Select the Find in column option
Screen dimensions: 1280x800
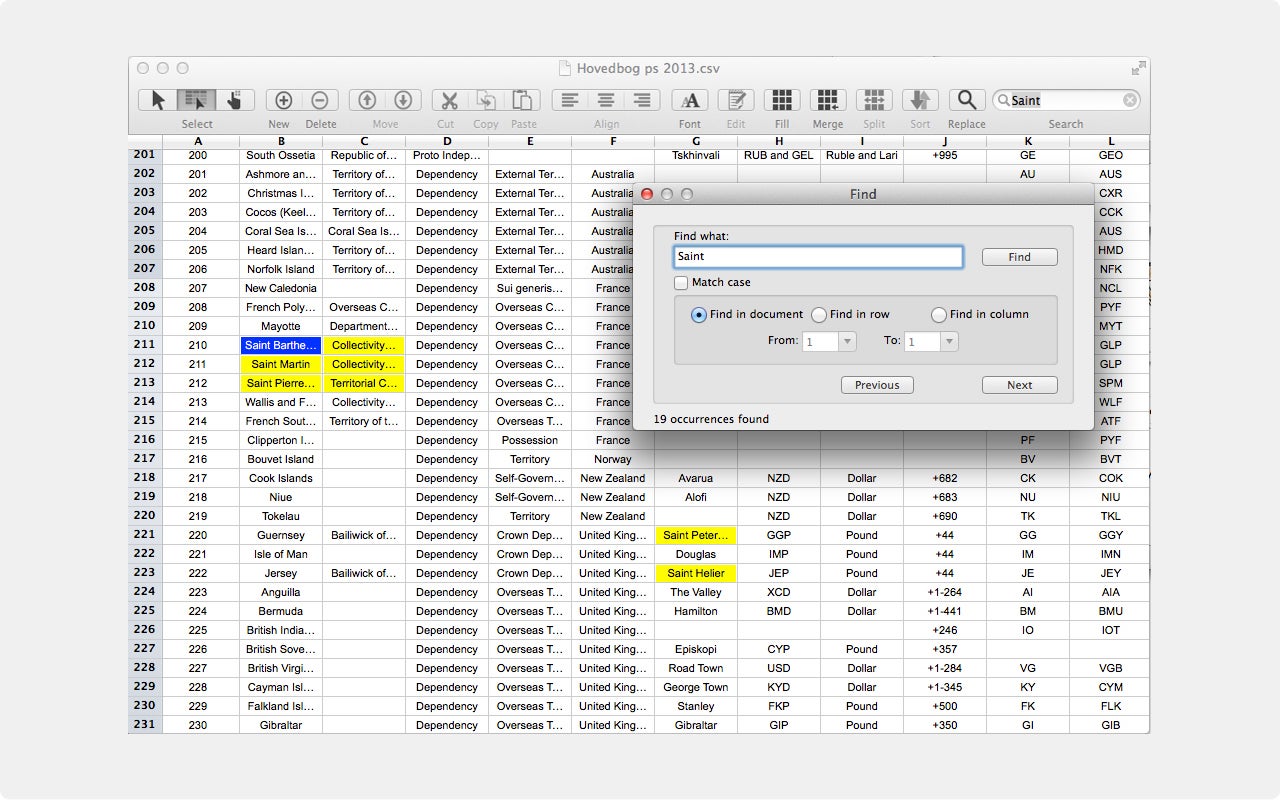click(x=938, y=315)
